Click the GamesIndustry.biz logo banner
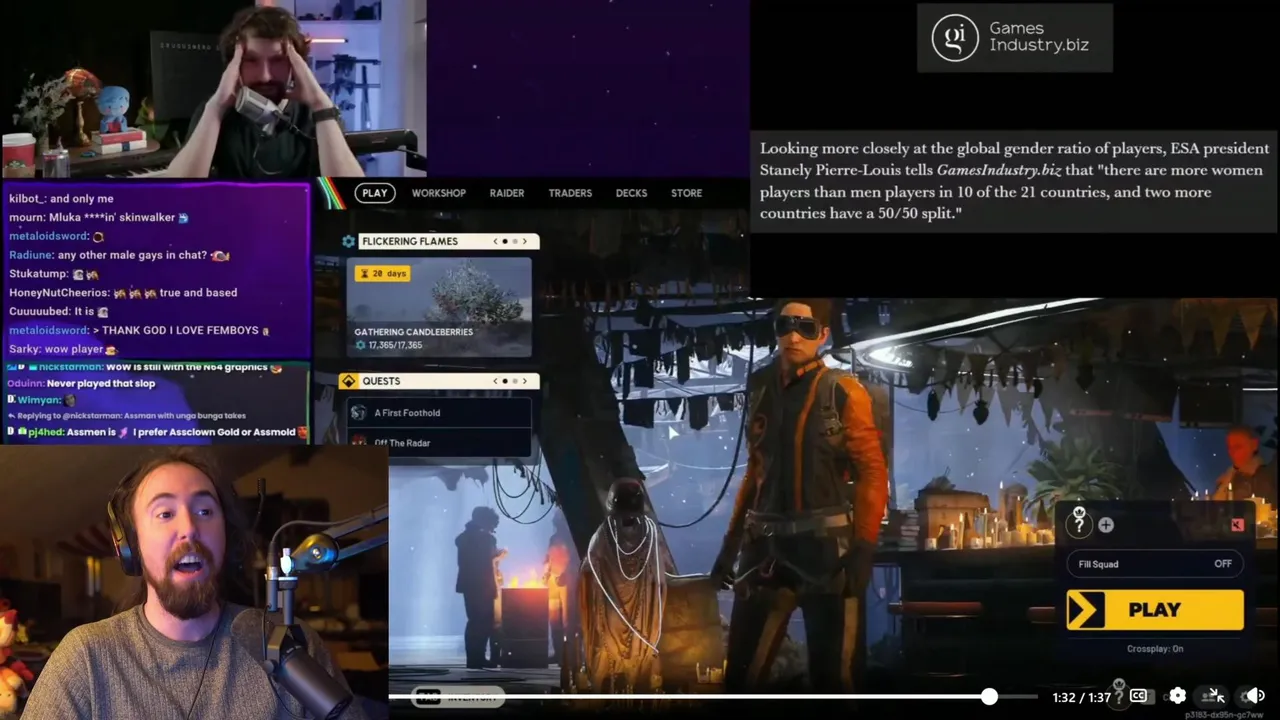 click(x=1014, y=37)
